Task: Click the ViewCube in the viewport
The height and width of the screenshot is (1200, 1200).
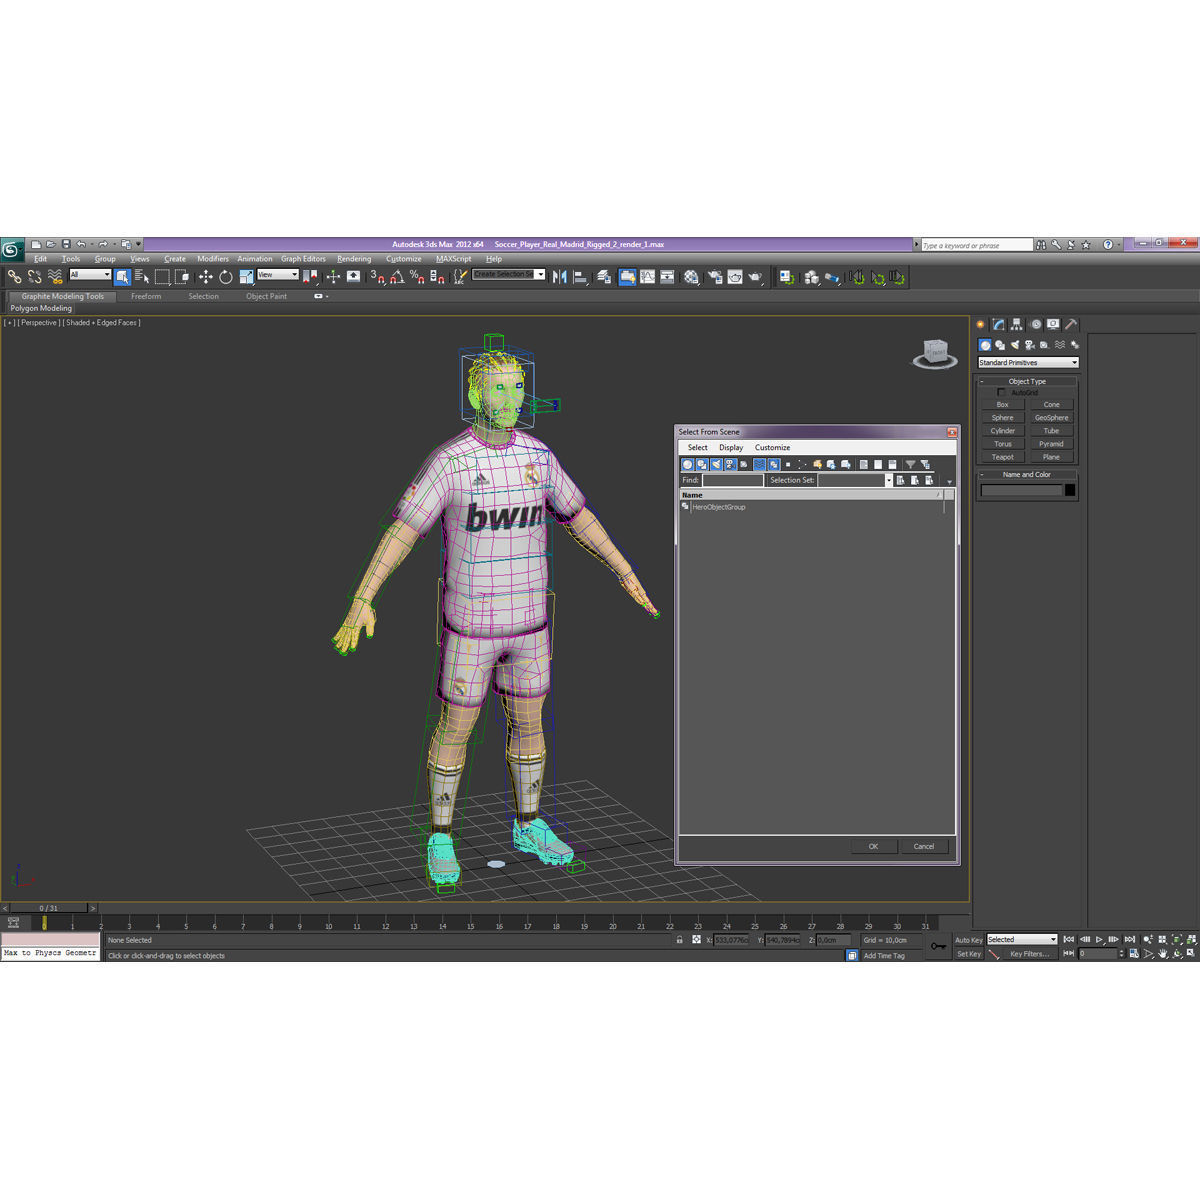Action: (x=935, y=353)
